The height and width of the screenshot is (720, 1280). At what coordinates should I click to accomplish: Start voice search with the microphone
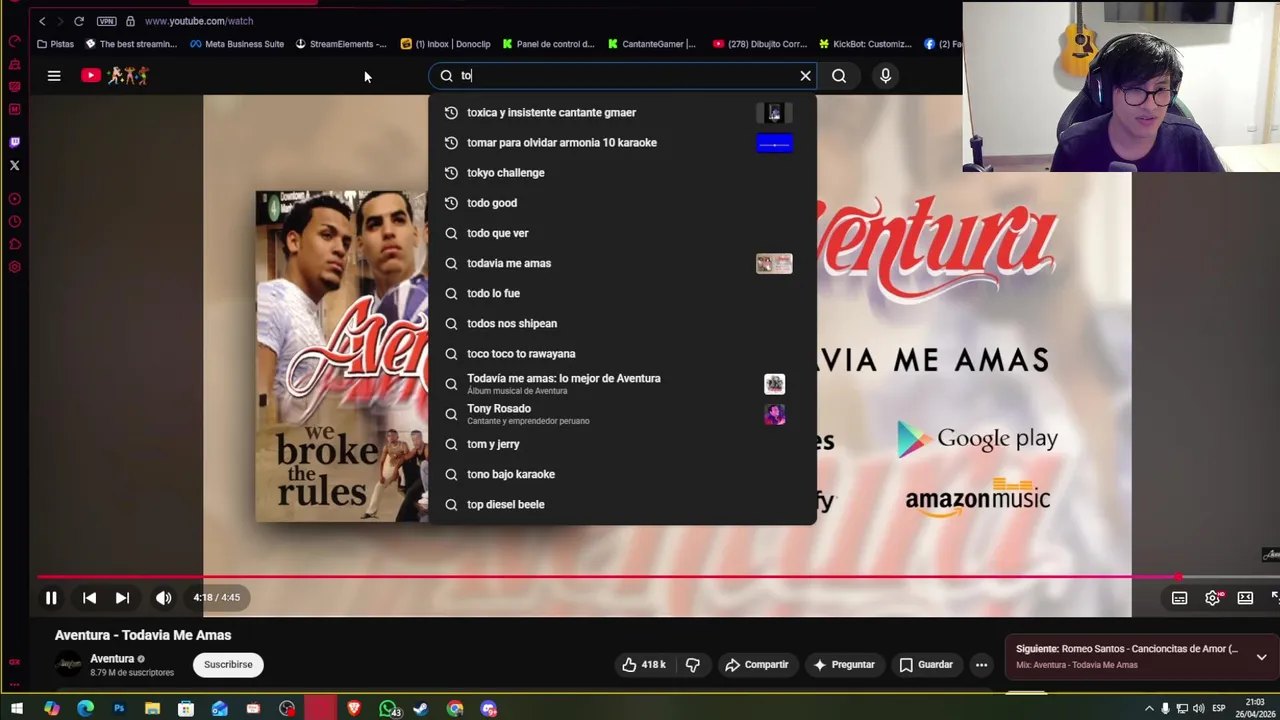coord(885,76)
